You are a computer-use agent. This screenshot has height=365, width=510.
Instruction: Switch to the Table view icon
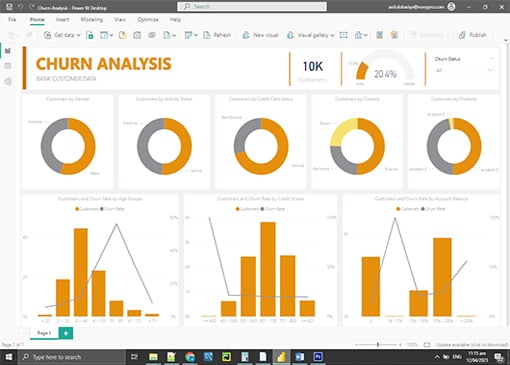pyautogui.click(x=8, y=66)
